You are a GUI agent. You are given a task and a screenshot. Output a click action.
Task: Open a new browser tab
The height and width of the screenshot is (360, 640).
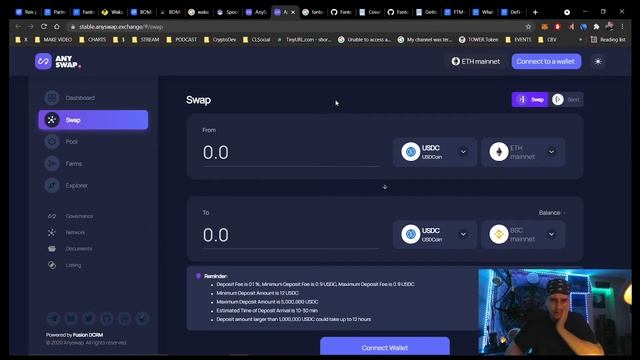535,12
